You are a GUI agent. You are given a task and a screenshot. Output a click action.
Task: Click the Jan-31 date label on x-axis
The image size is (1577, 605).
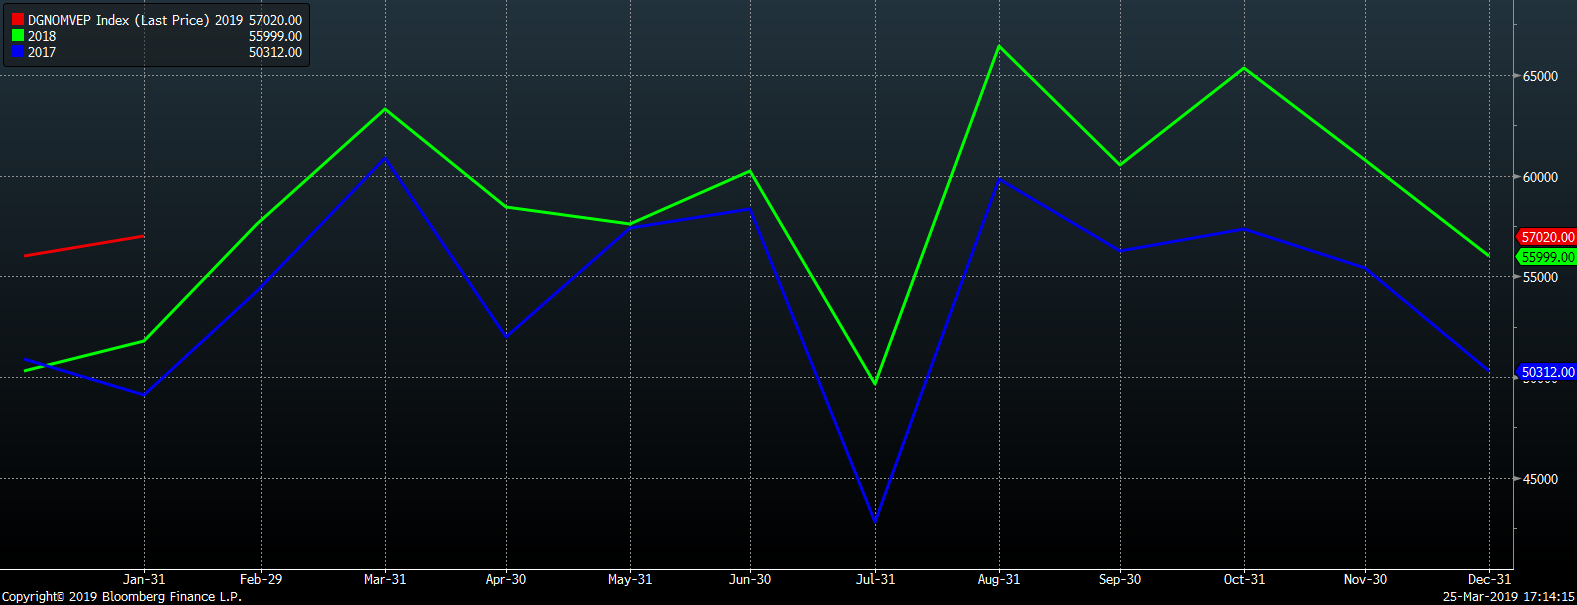144,579
